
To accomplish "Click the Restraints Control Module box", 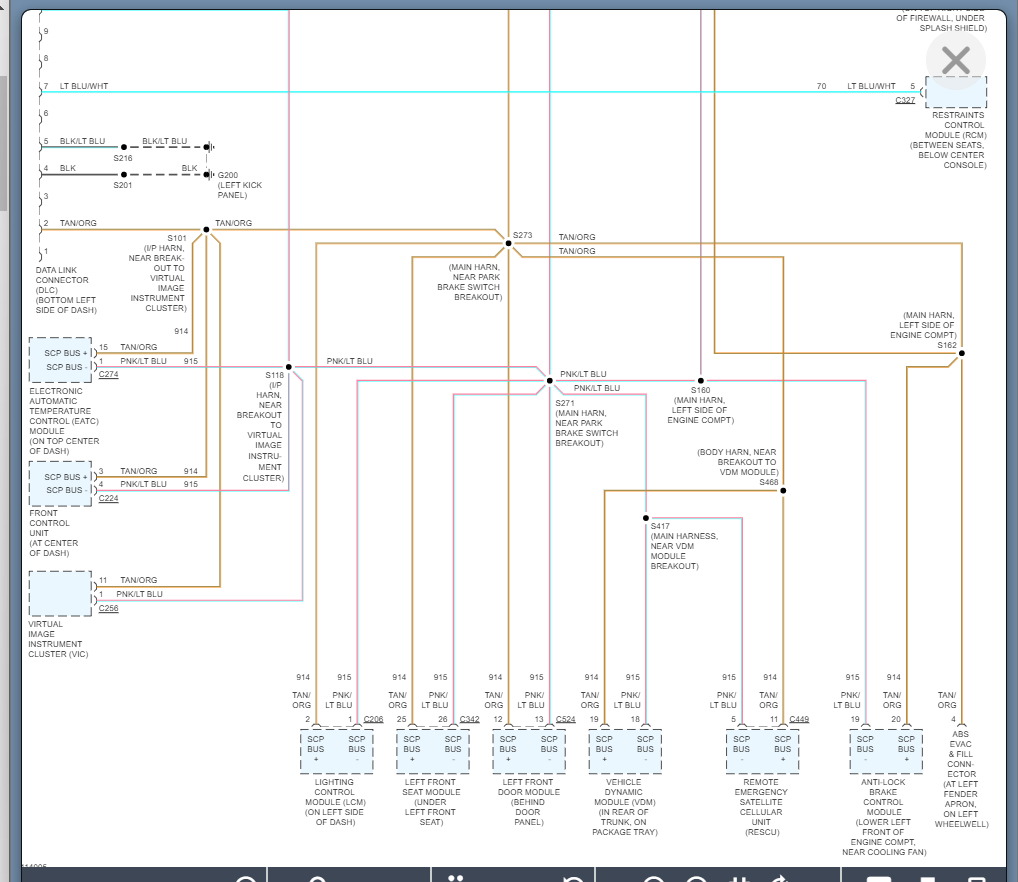I will 956,92.
